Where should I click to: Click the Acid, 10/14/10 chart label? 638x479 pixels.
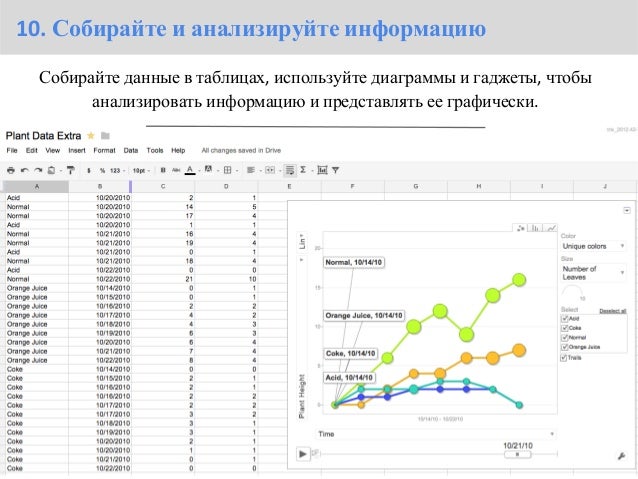click(349, 378)
